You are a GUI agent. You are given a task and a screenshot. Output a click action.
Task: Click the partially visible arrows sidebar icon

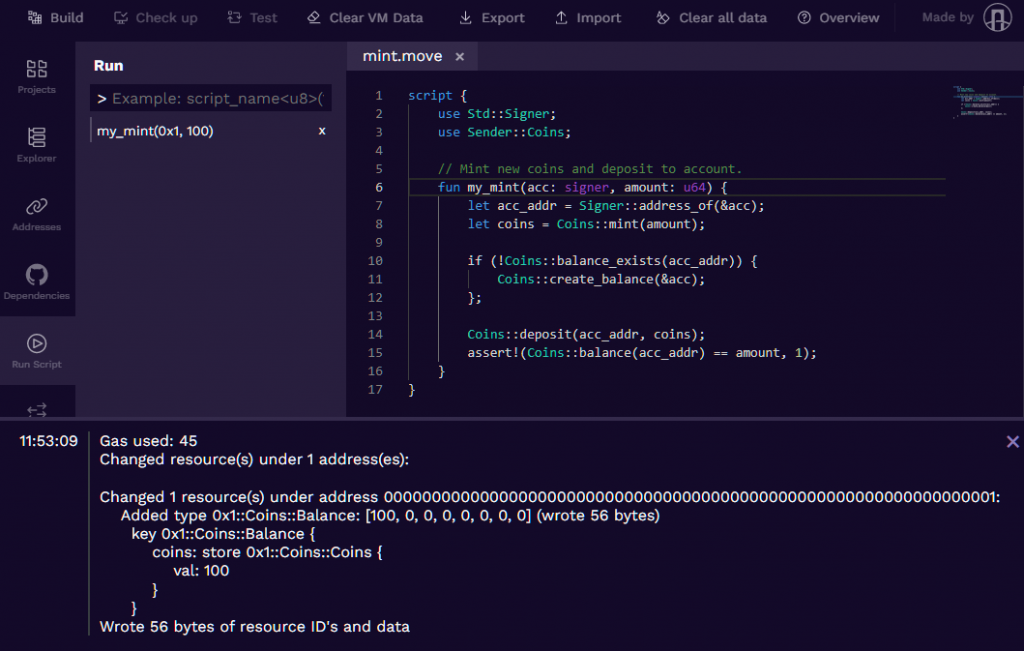37,408
